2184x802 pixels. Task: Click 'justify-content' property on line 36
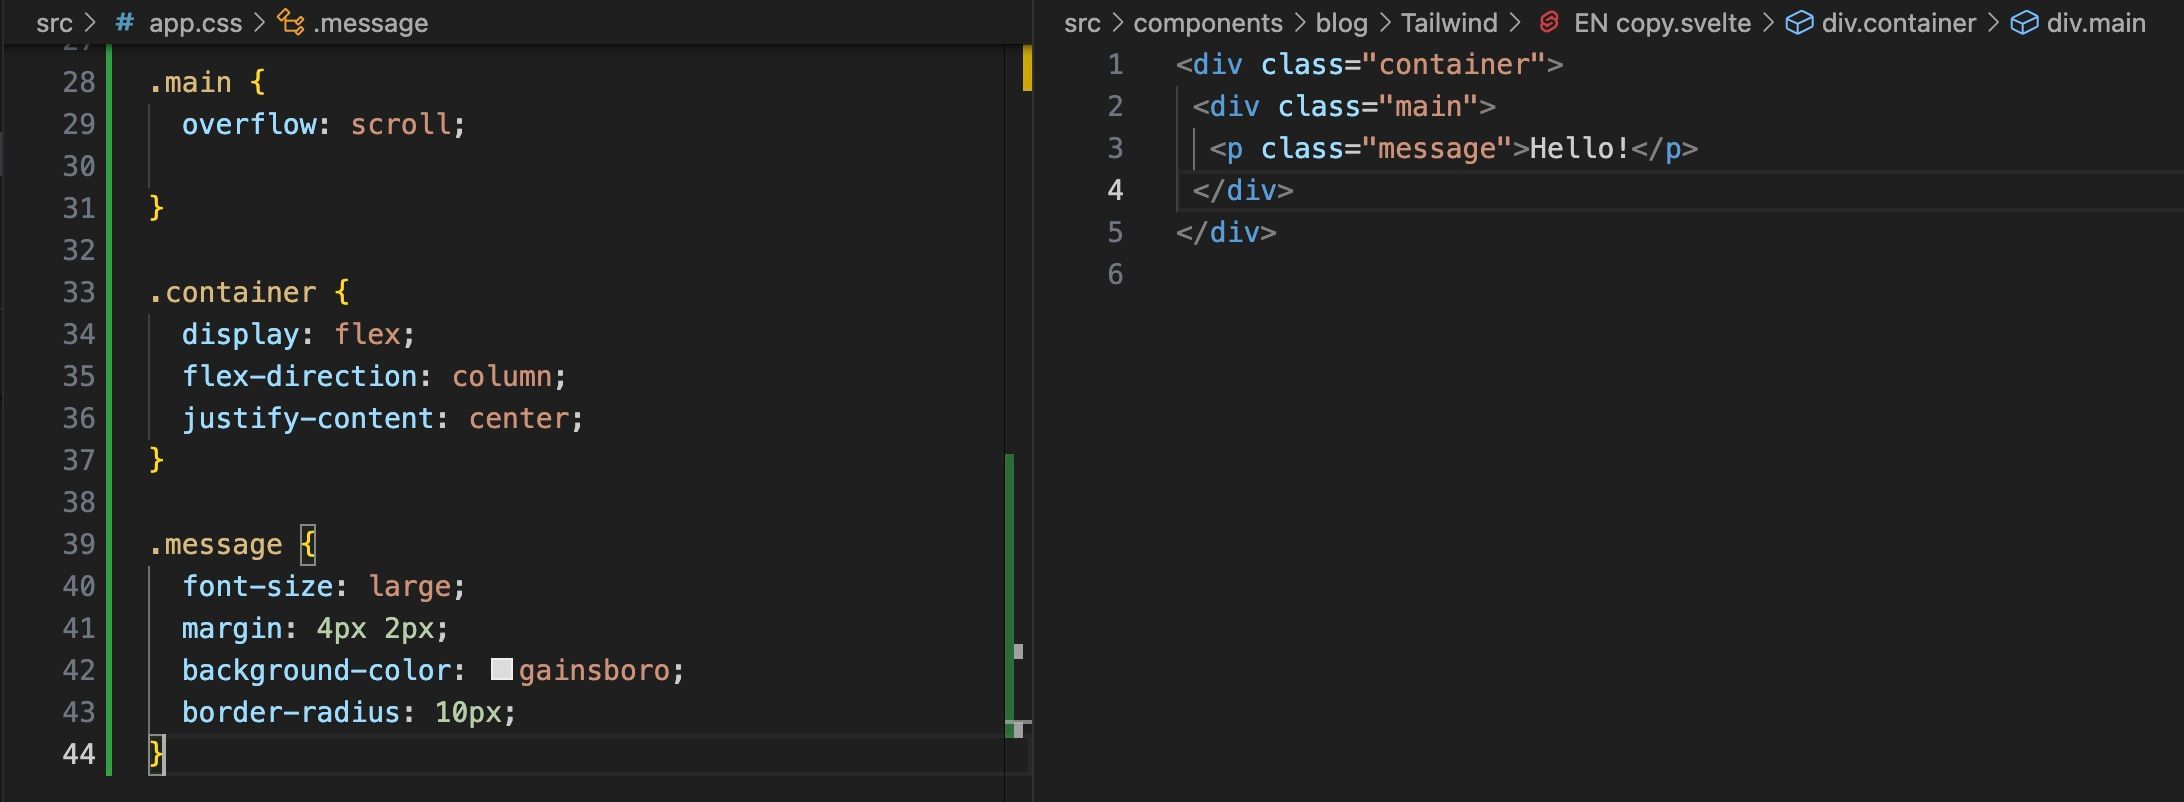click(307, 418)
